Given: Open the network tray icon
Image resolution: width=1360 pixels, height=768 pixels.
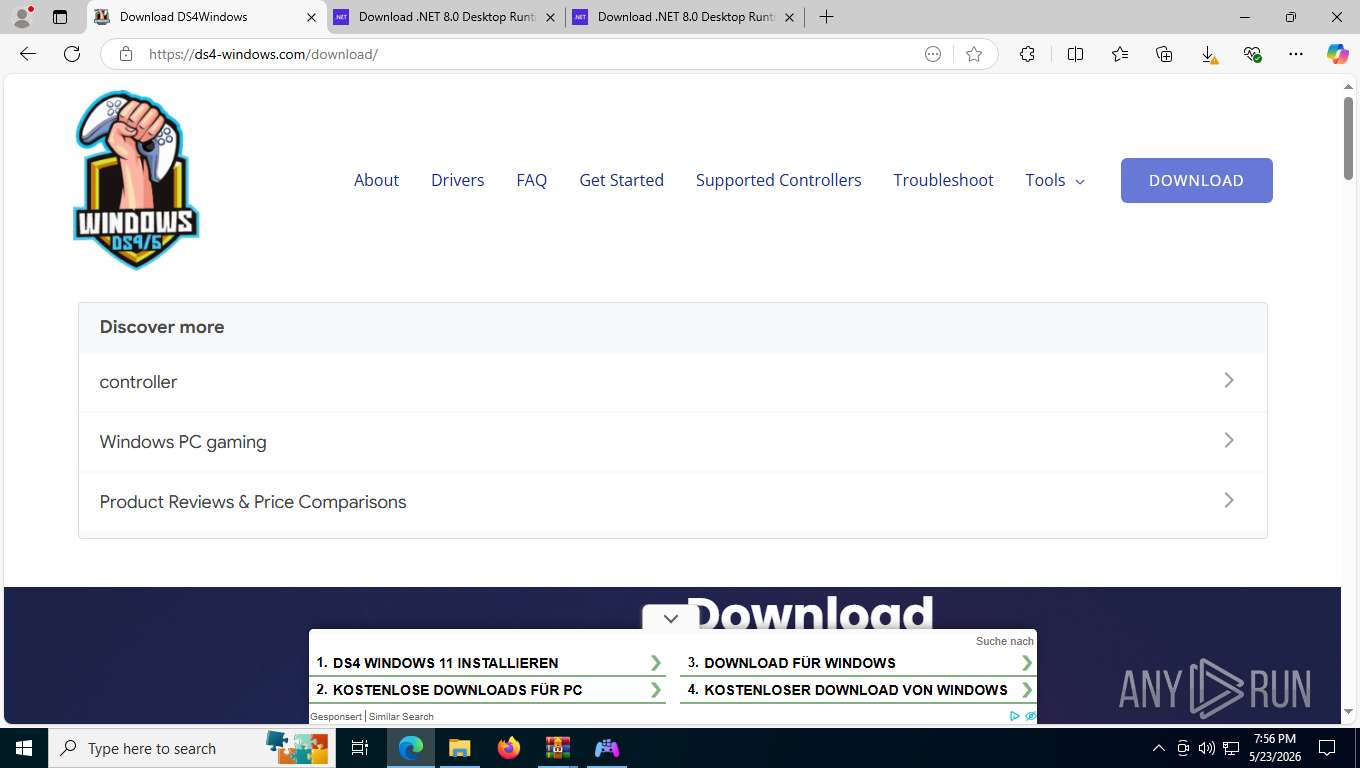Looking at the screenshot, I should pos(1230,748).
